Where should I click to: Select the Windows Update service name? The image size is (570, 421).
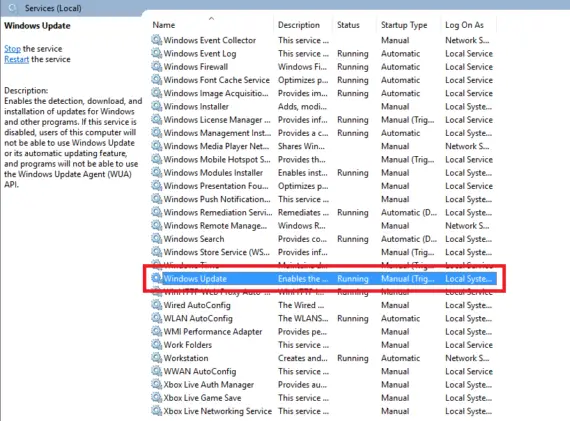[195, 278]
